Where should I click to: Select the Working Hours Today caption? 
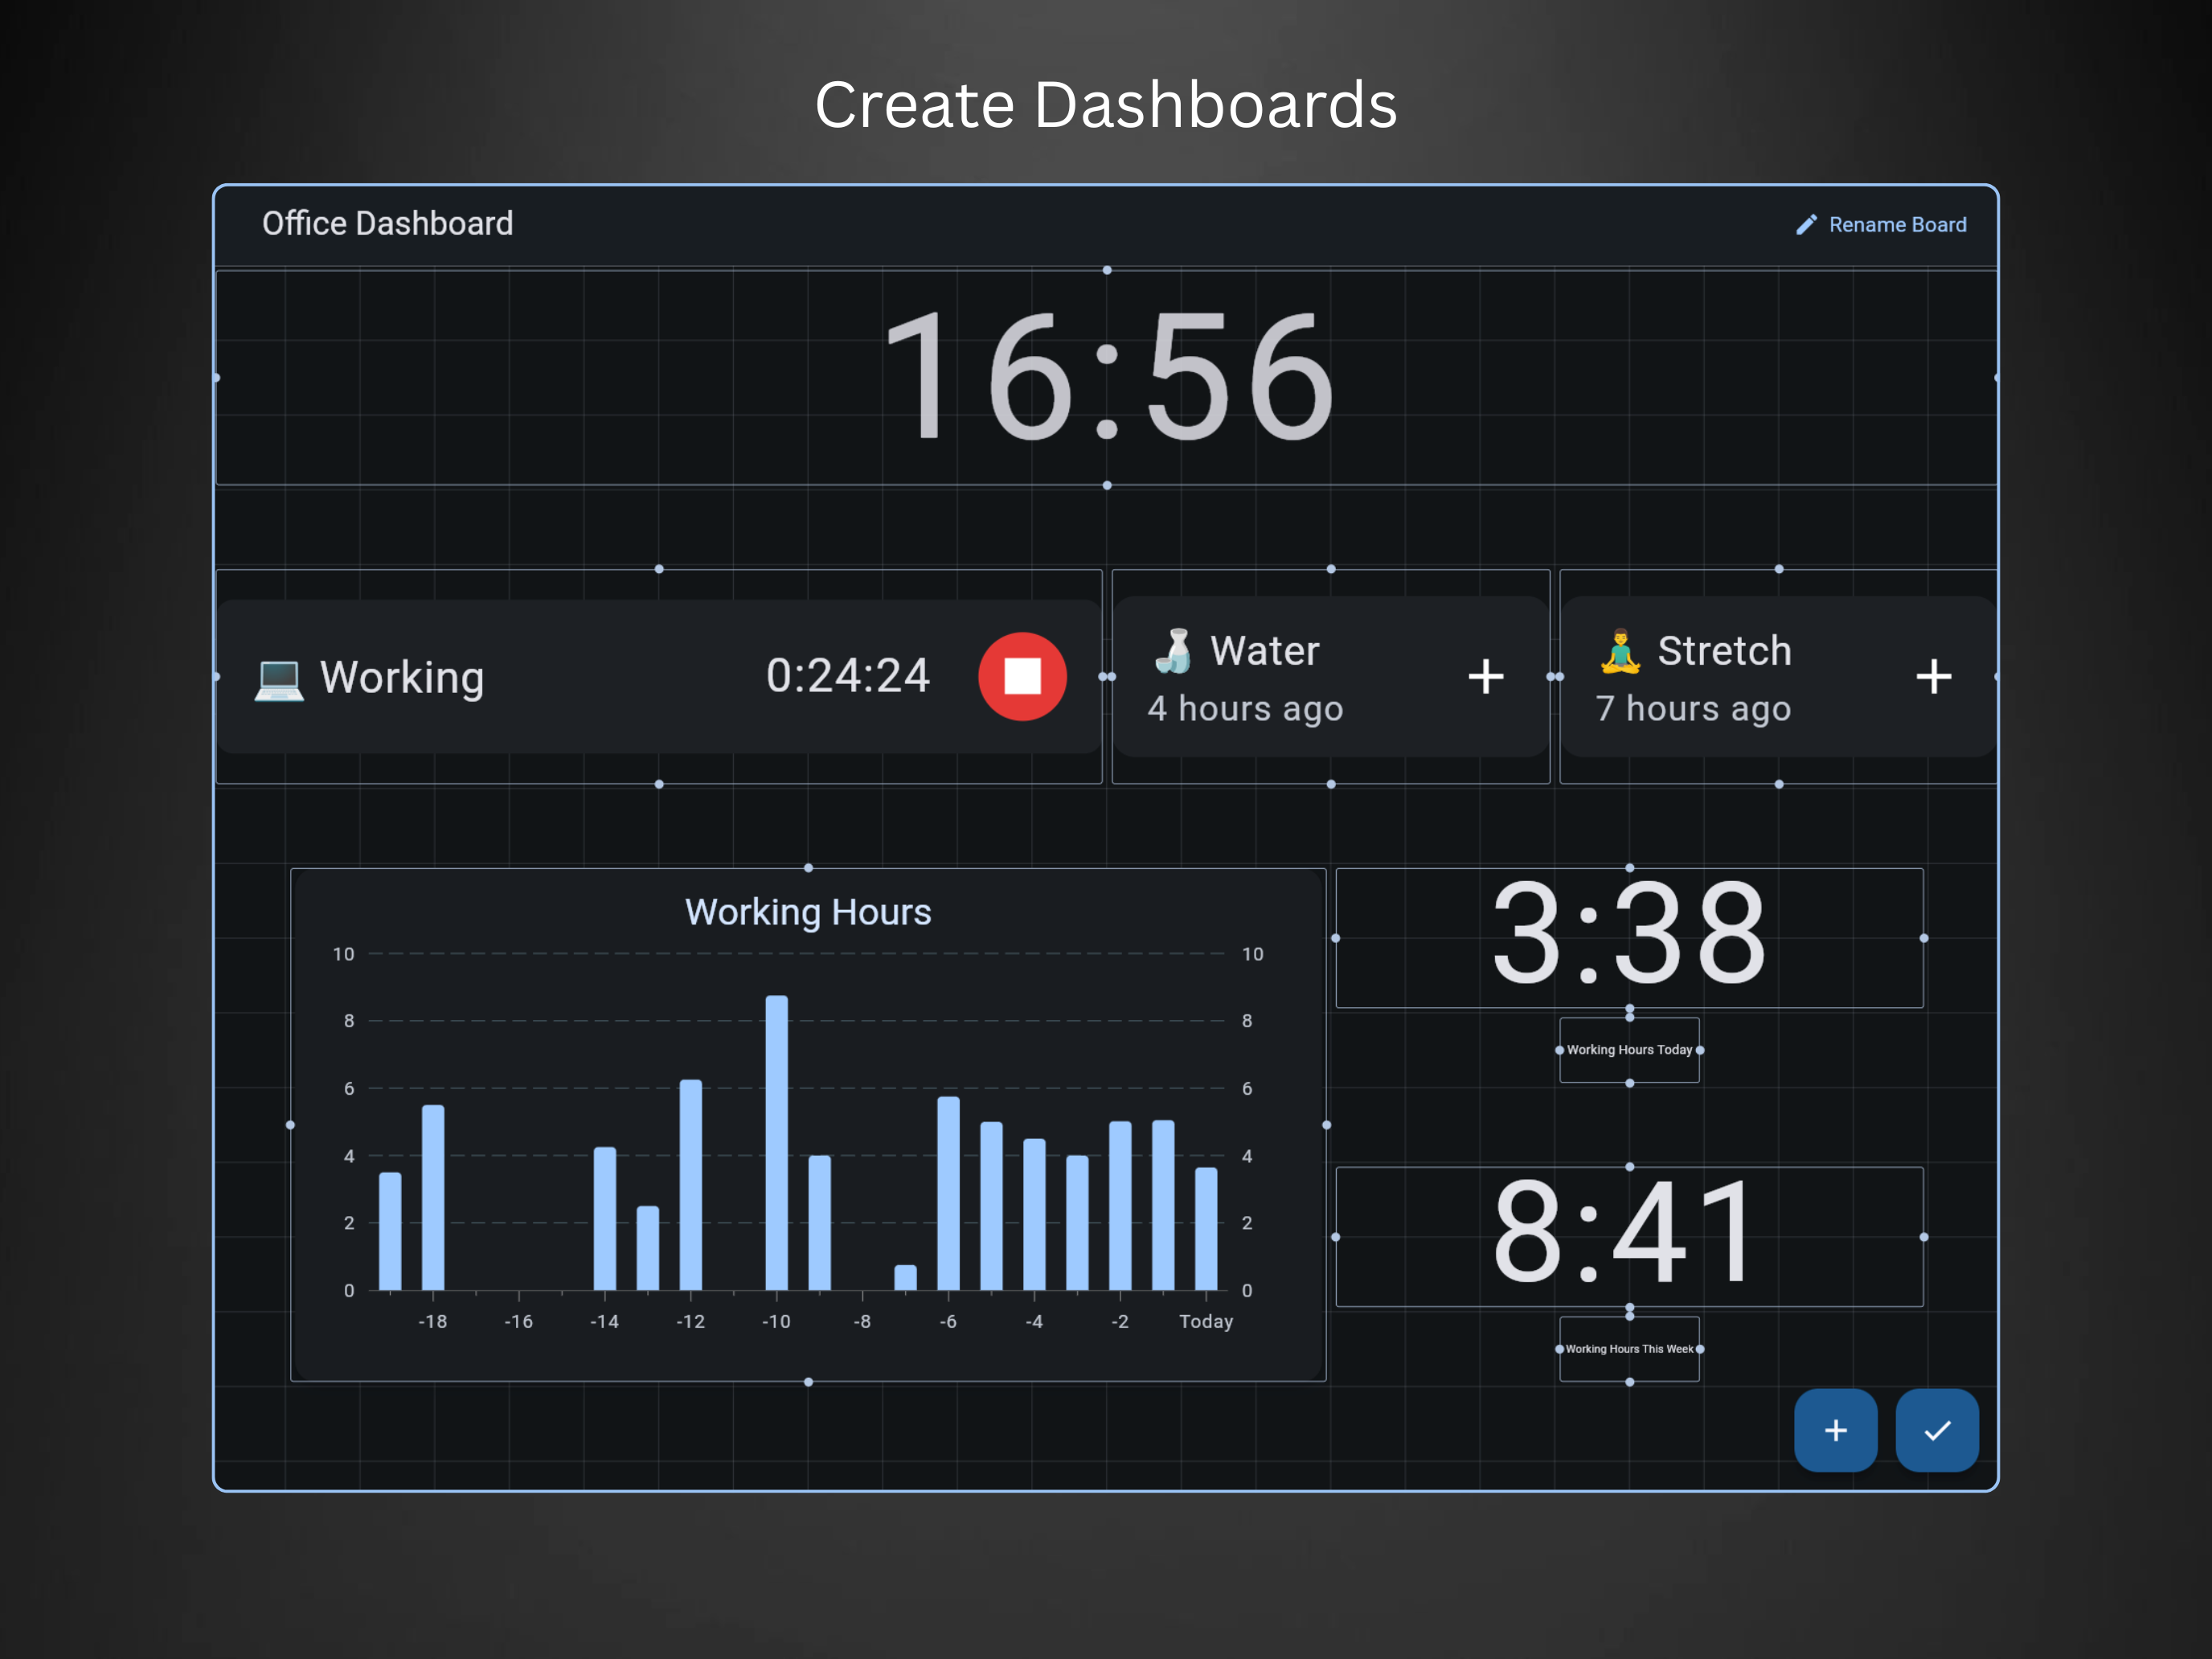point(1629,1050)
